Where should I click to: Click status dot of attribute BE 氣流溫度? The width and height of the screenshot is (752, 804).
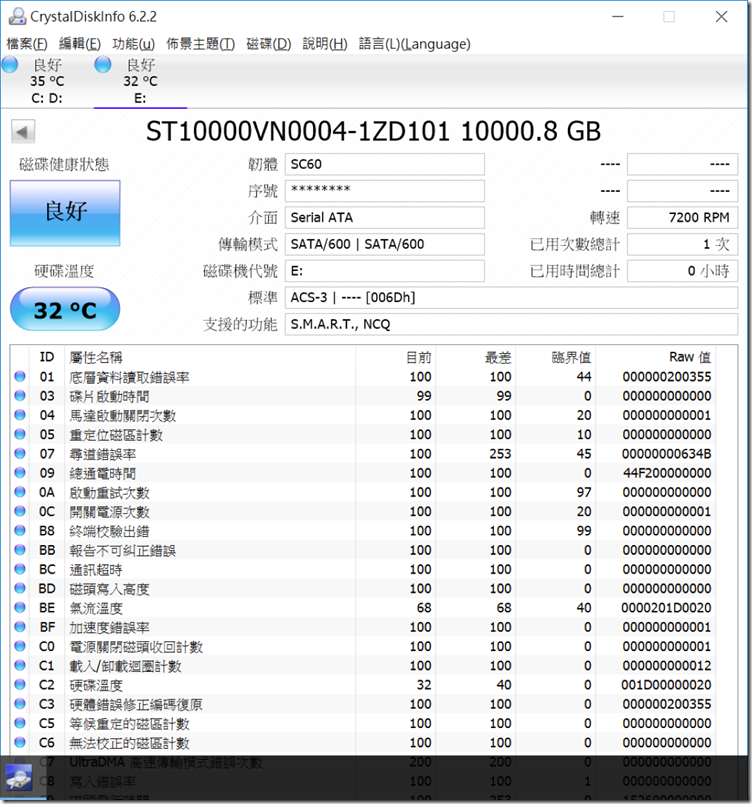tap(20, 608)
